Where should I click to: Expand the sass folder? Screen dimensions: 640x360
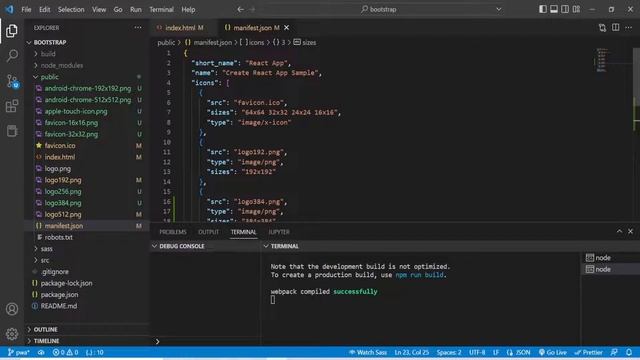click(87, 249)
